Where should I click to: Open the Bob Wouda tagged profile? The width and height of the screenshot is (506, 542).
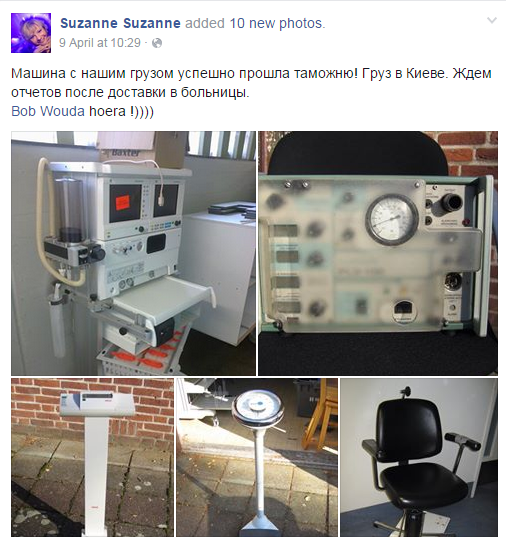point(48,111)
